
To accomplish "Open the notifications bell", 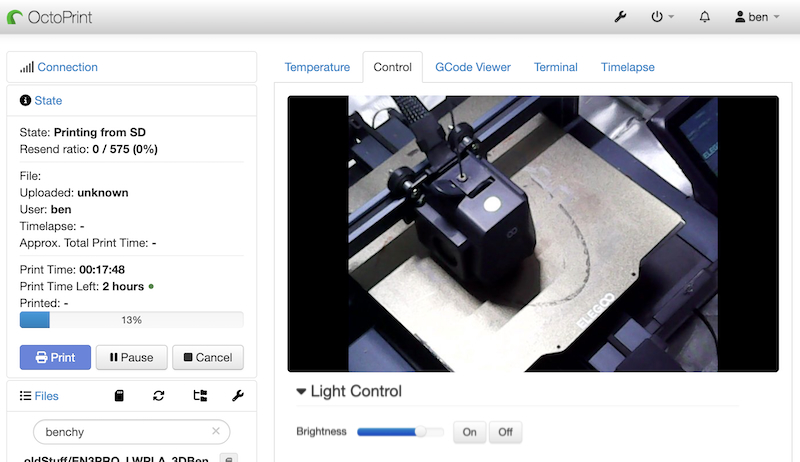I will pyautogui.click(x=704, y=17).
